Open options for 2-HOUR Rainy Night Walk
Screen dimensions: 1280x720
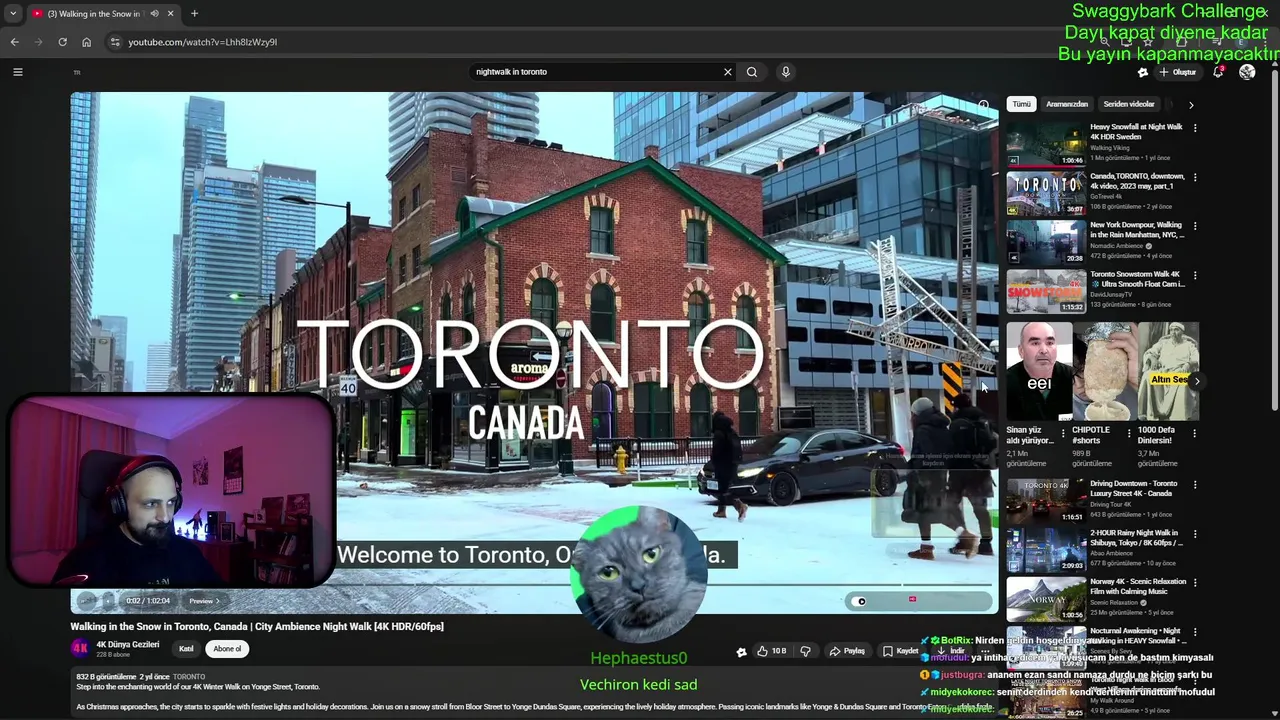(x=1194, y=534)
